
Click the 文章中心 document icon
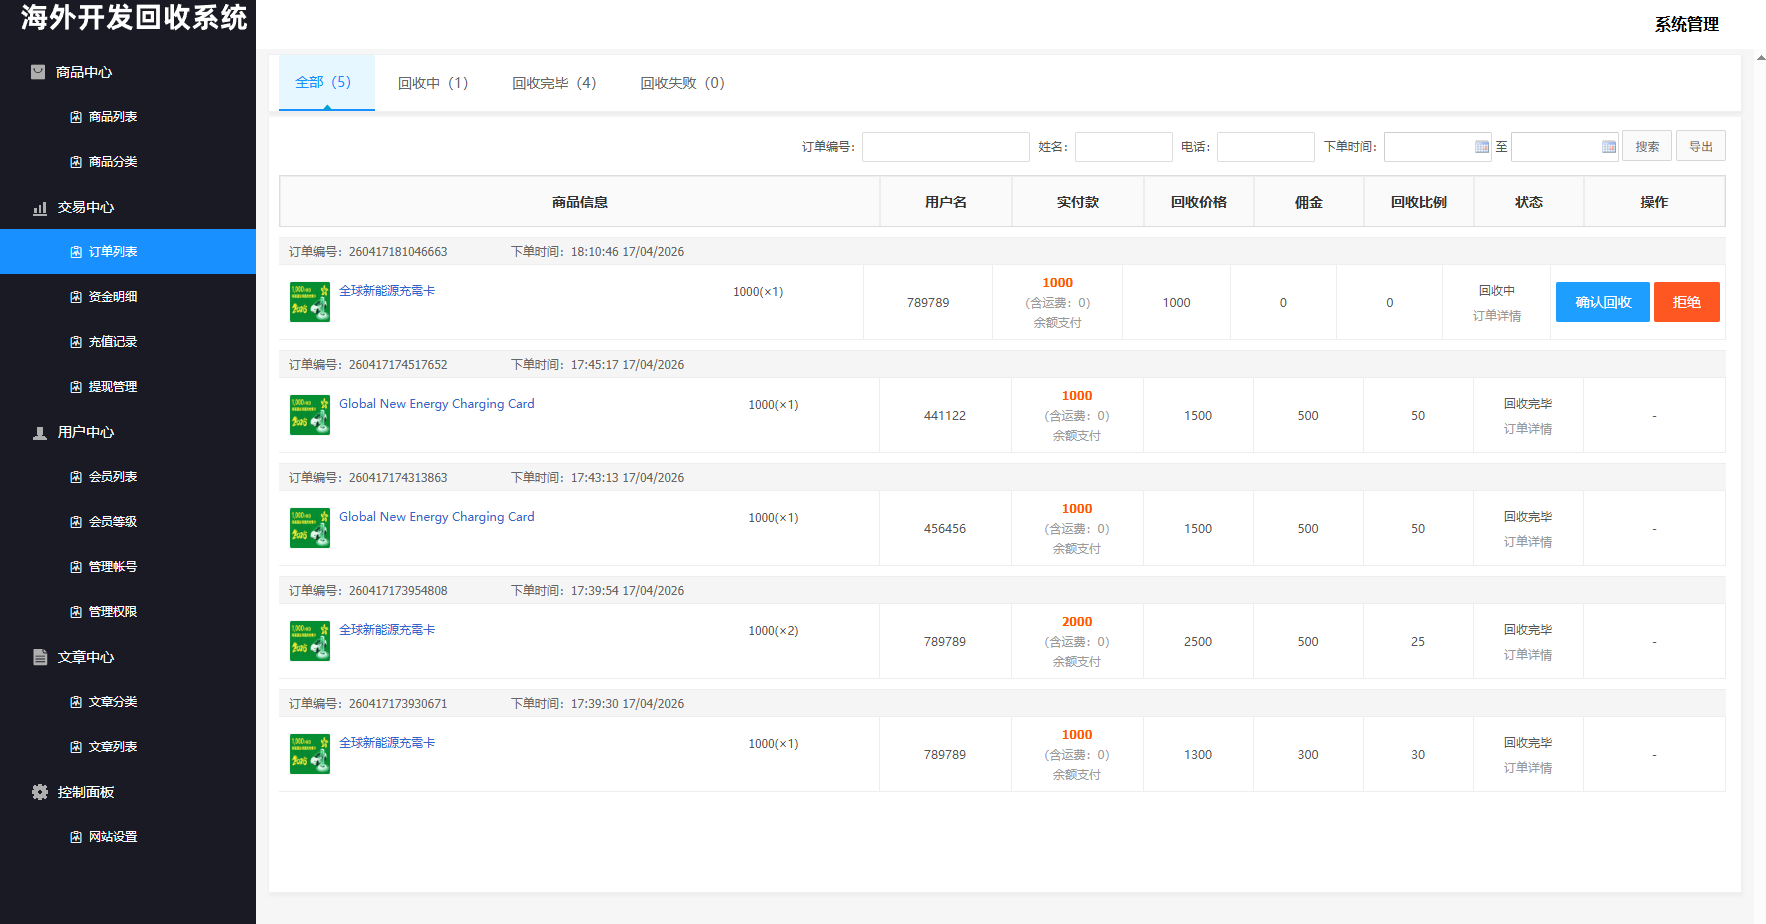(40, 657)
